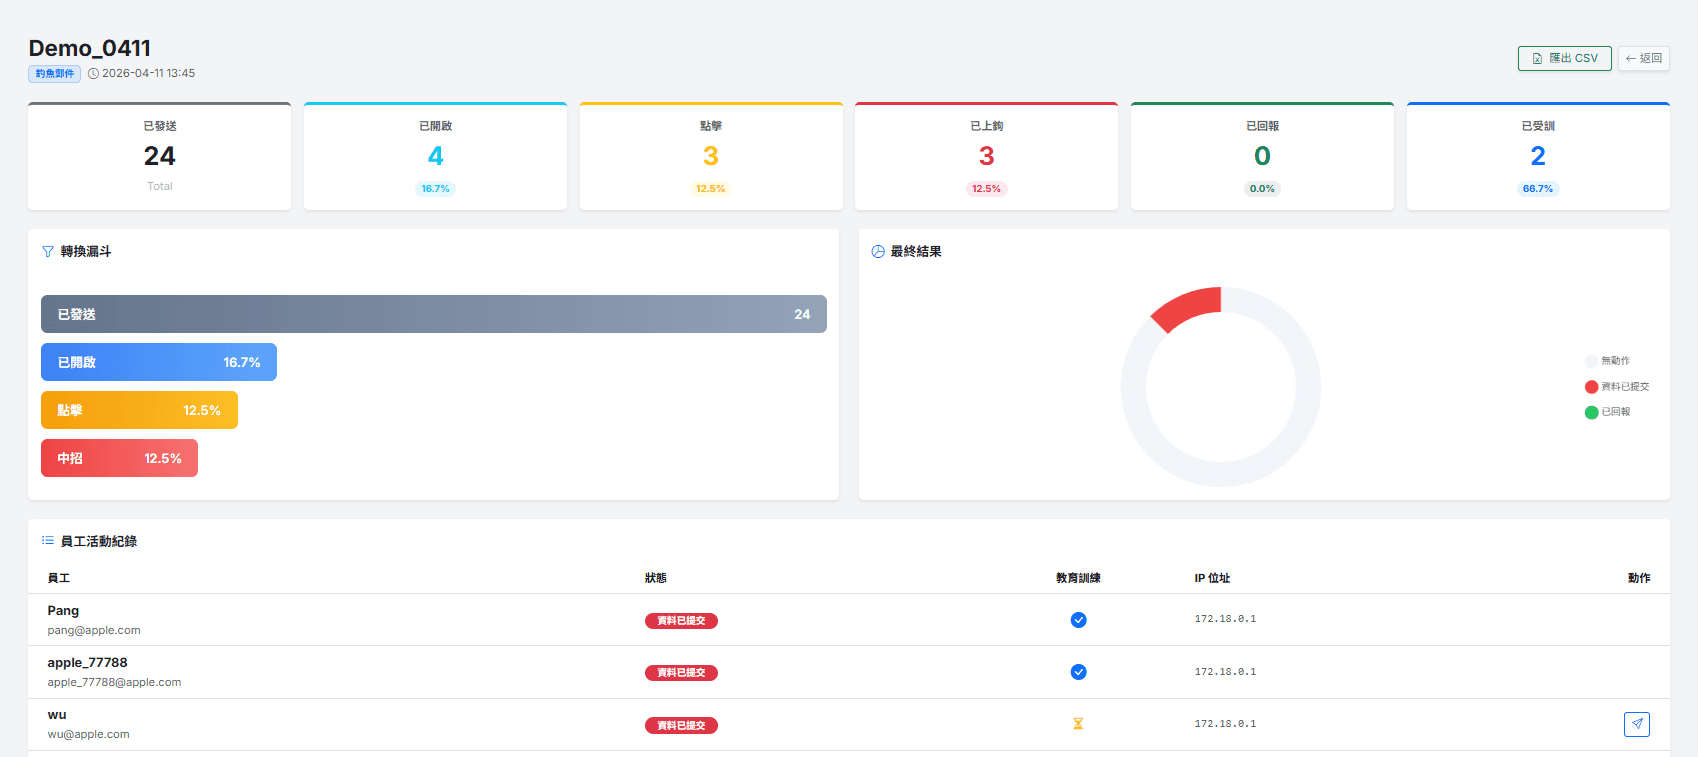Click the 教育訓練 column header
Viewport: 1698px width, 757px height.
click(1078, 578)
